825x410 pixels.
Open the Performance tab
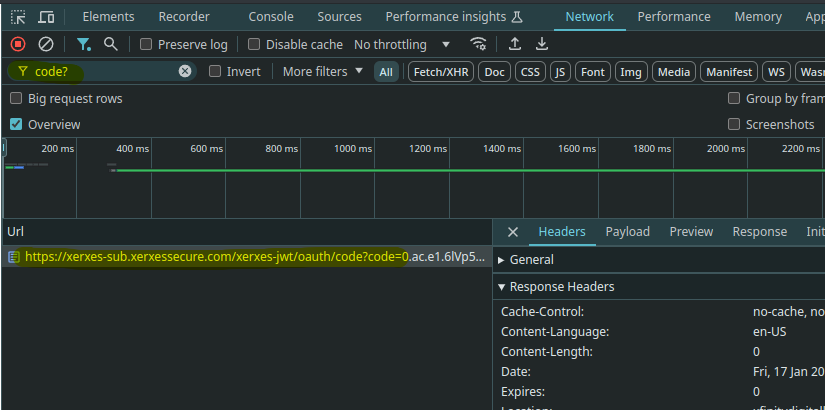tap(674, 17)
